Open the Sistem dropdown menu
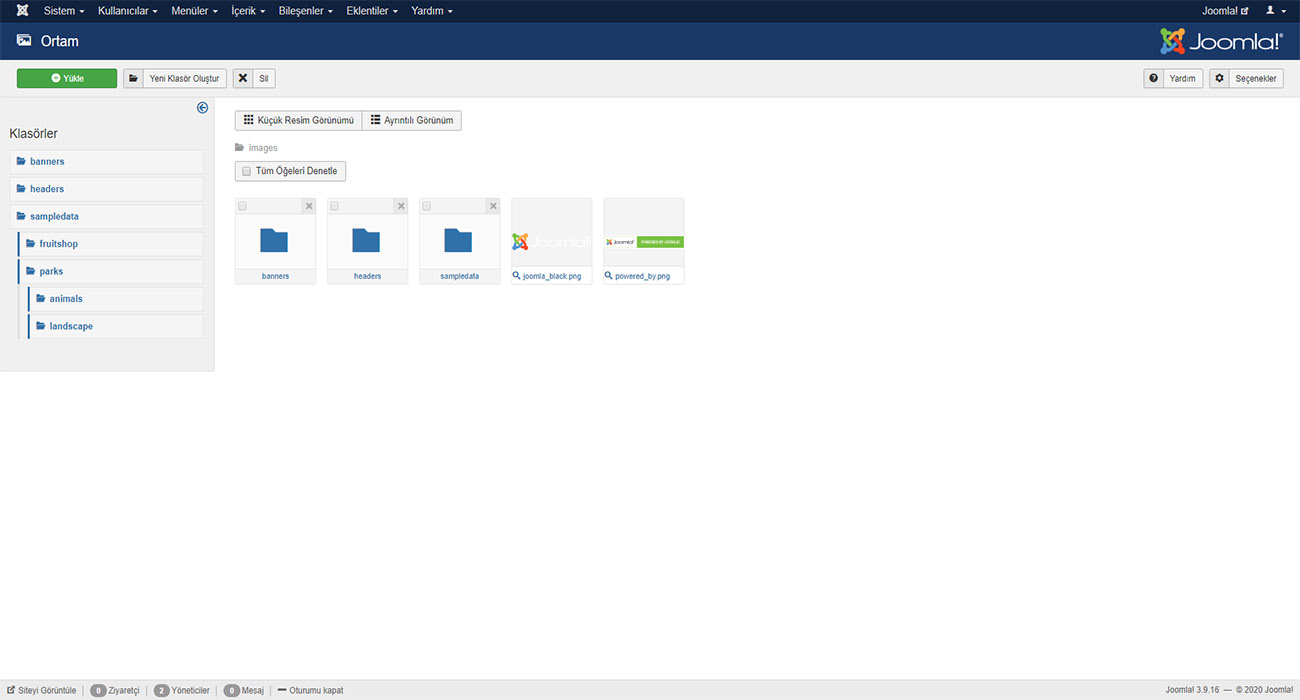This screenshot has height=700, width=1300. (64, 11)
